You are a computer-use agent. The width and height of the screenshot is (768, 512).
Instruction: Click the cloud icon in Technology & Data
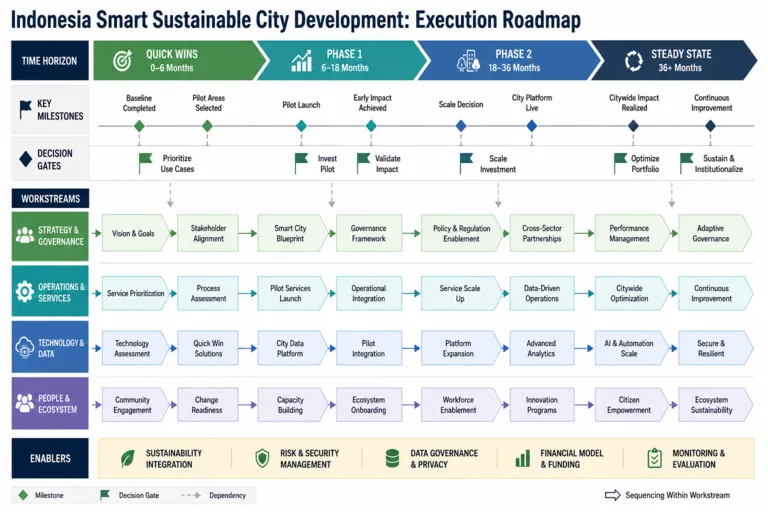[24, 347]
